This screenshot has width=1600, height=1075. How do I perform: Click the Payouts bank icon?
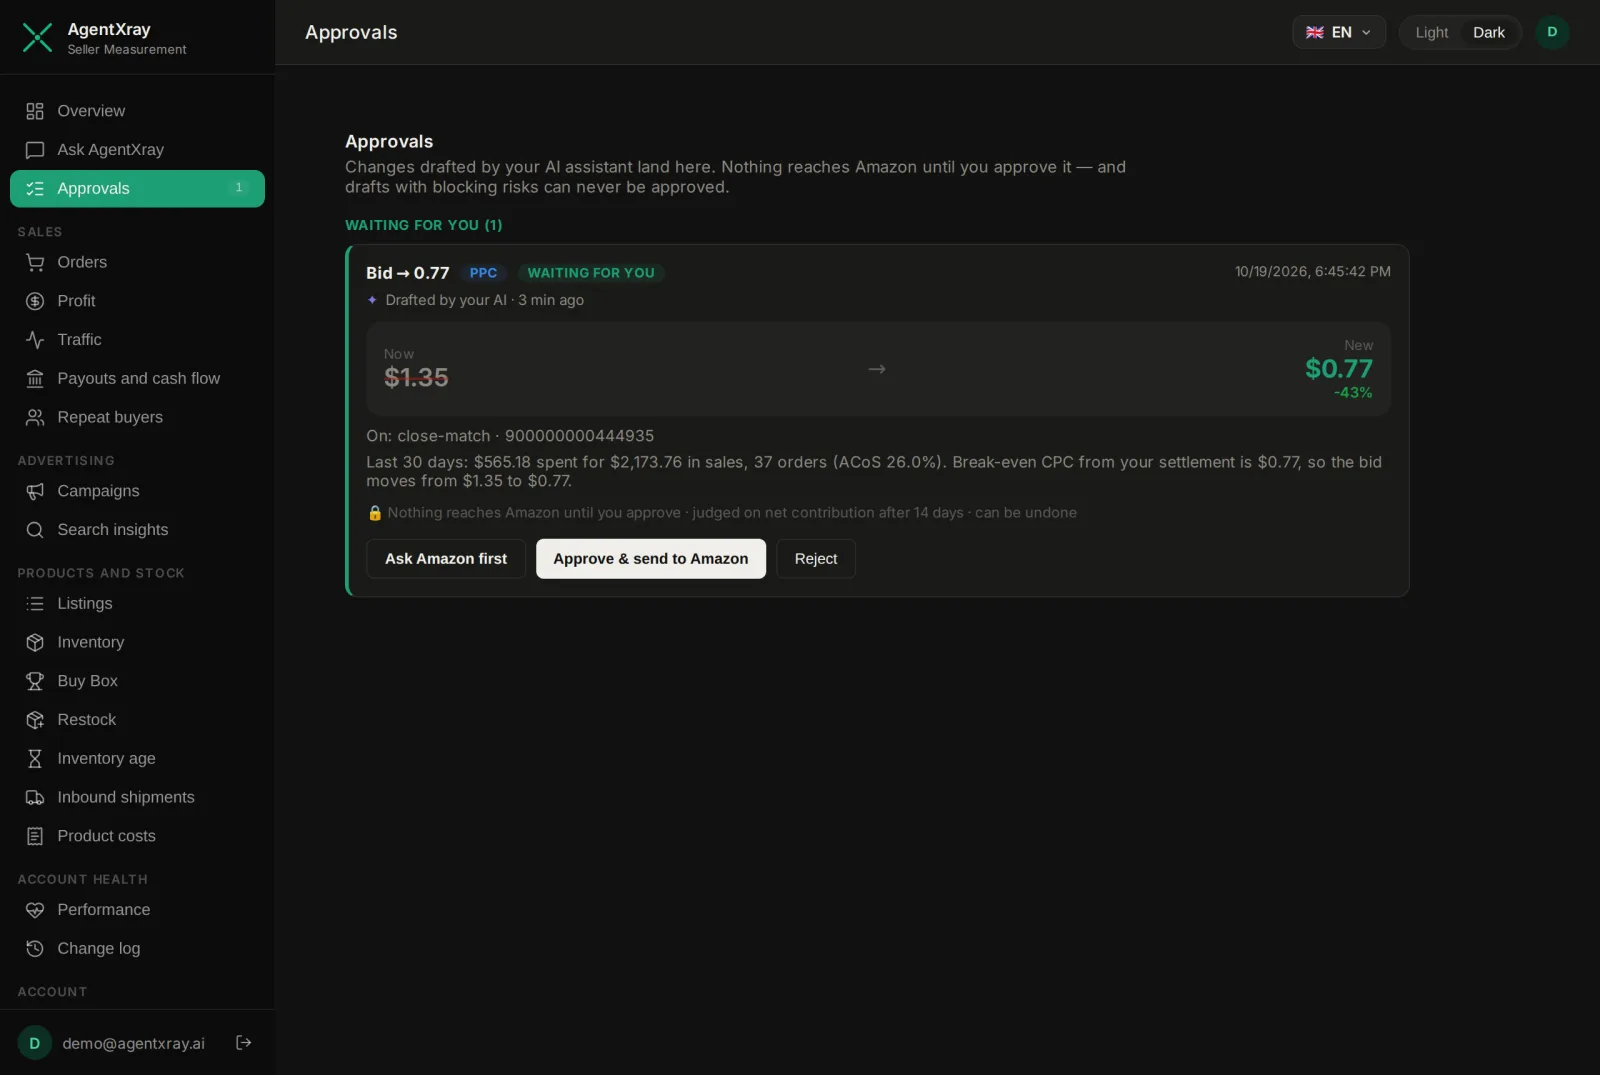[35, 379]
